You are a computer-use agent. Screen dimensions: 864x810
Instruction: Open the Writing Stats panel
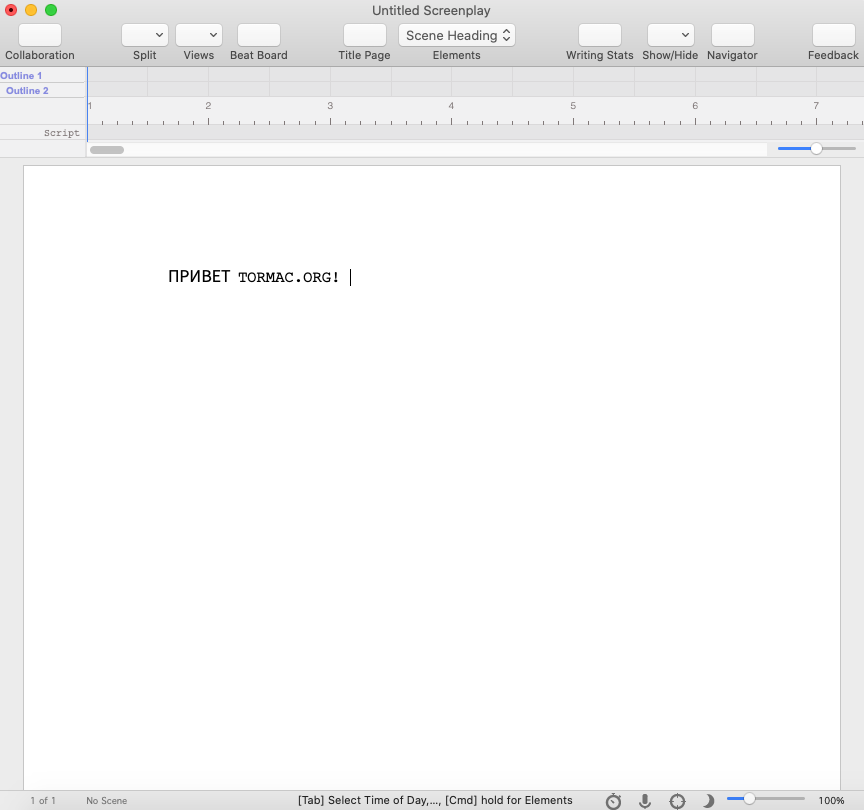pos(599,36)
